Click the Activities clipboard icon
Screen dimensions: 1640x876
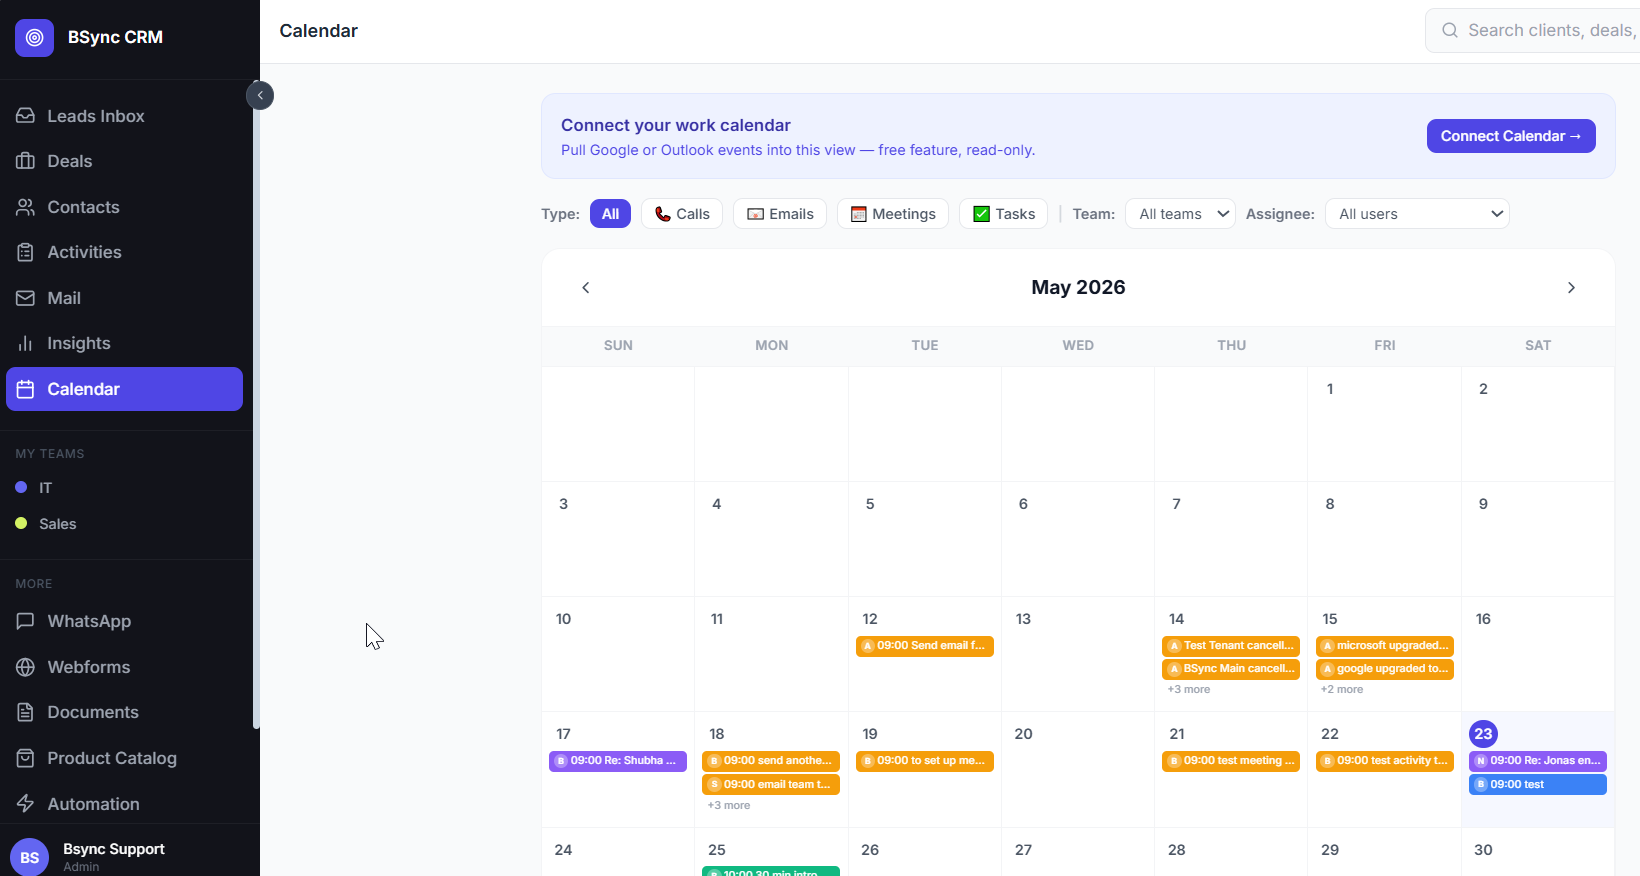click(26, 252)
